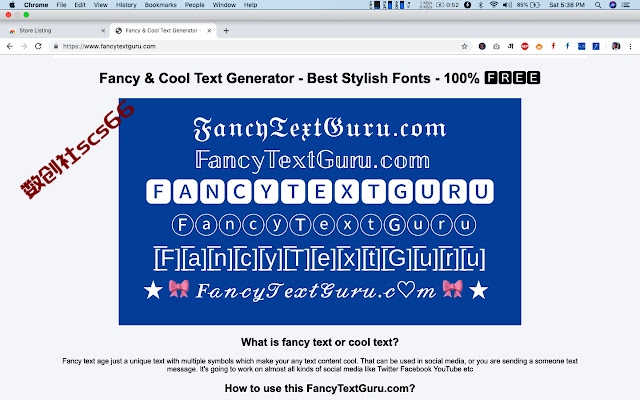Open the blue square extension next to profile avatar

pyautogui.click(x=596, y=46)
